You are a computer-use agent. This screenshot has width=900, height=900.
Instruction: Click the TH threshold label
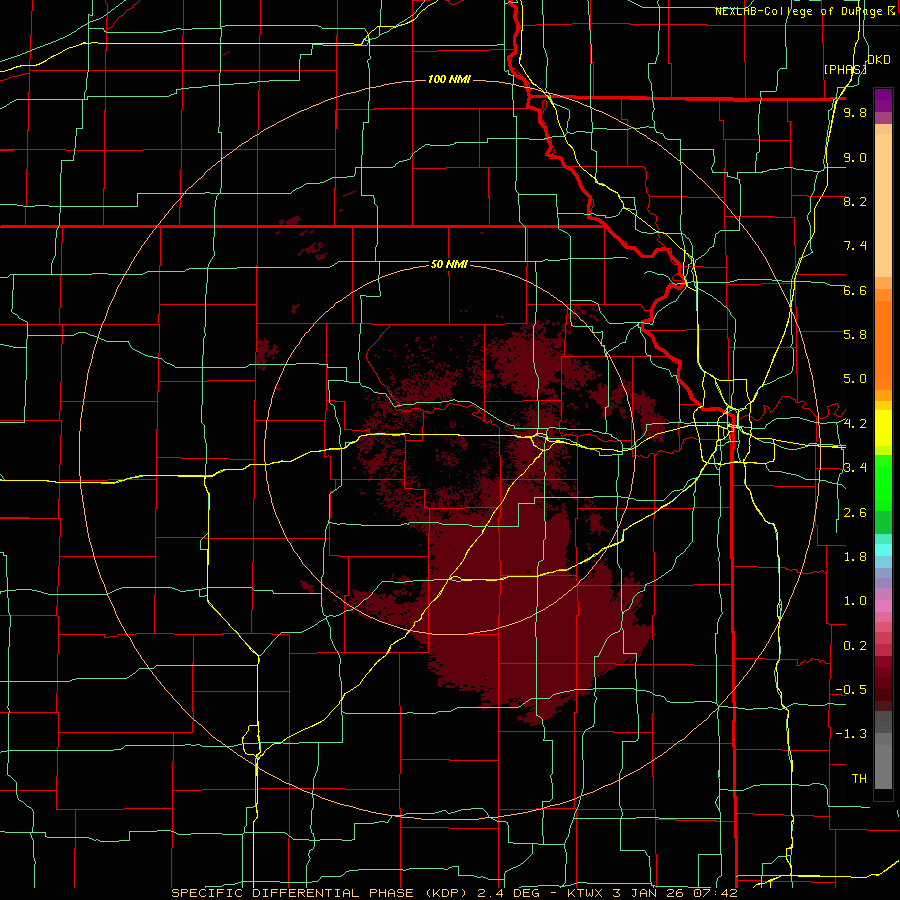[859, 779]
